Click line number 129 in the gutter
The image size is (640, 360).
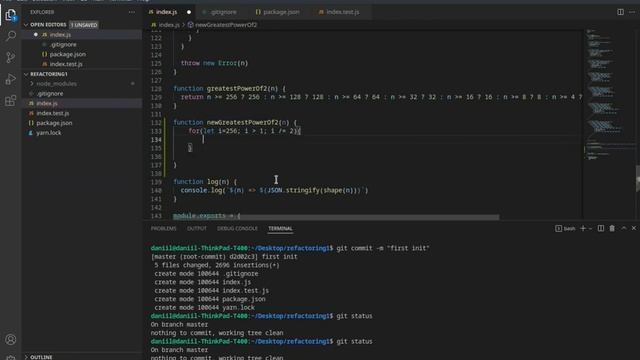[x=156, y=97]
